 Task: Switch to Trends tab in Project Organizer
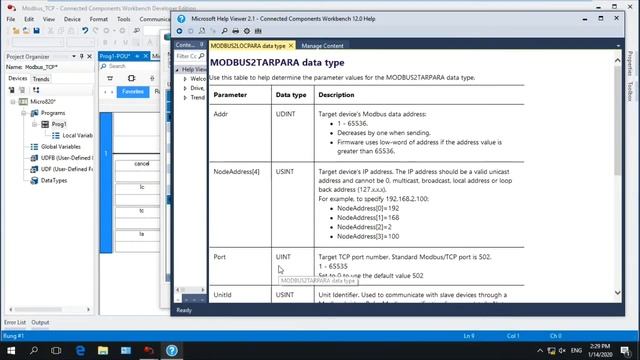tap(41, 79)
